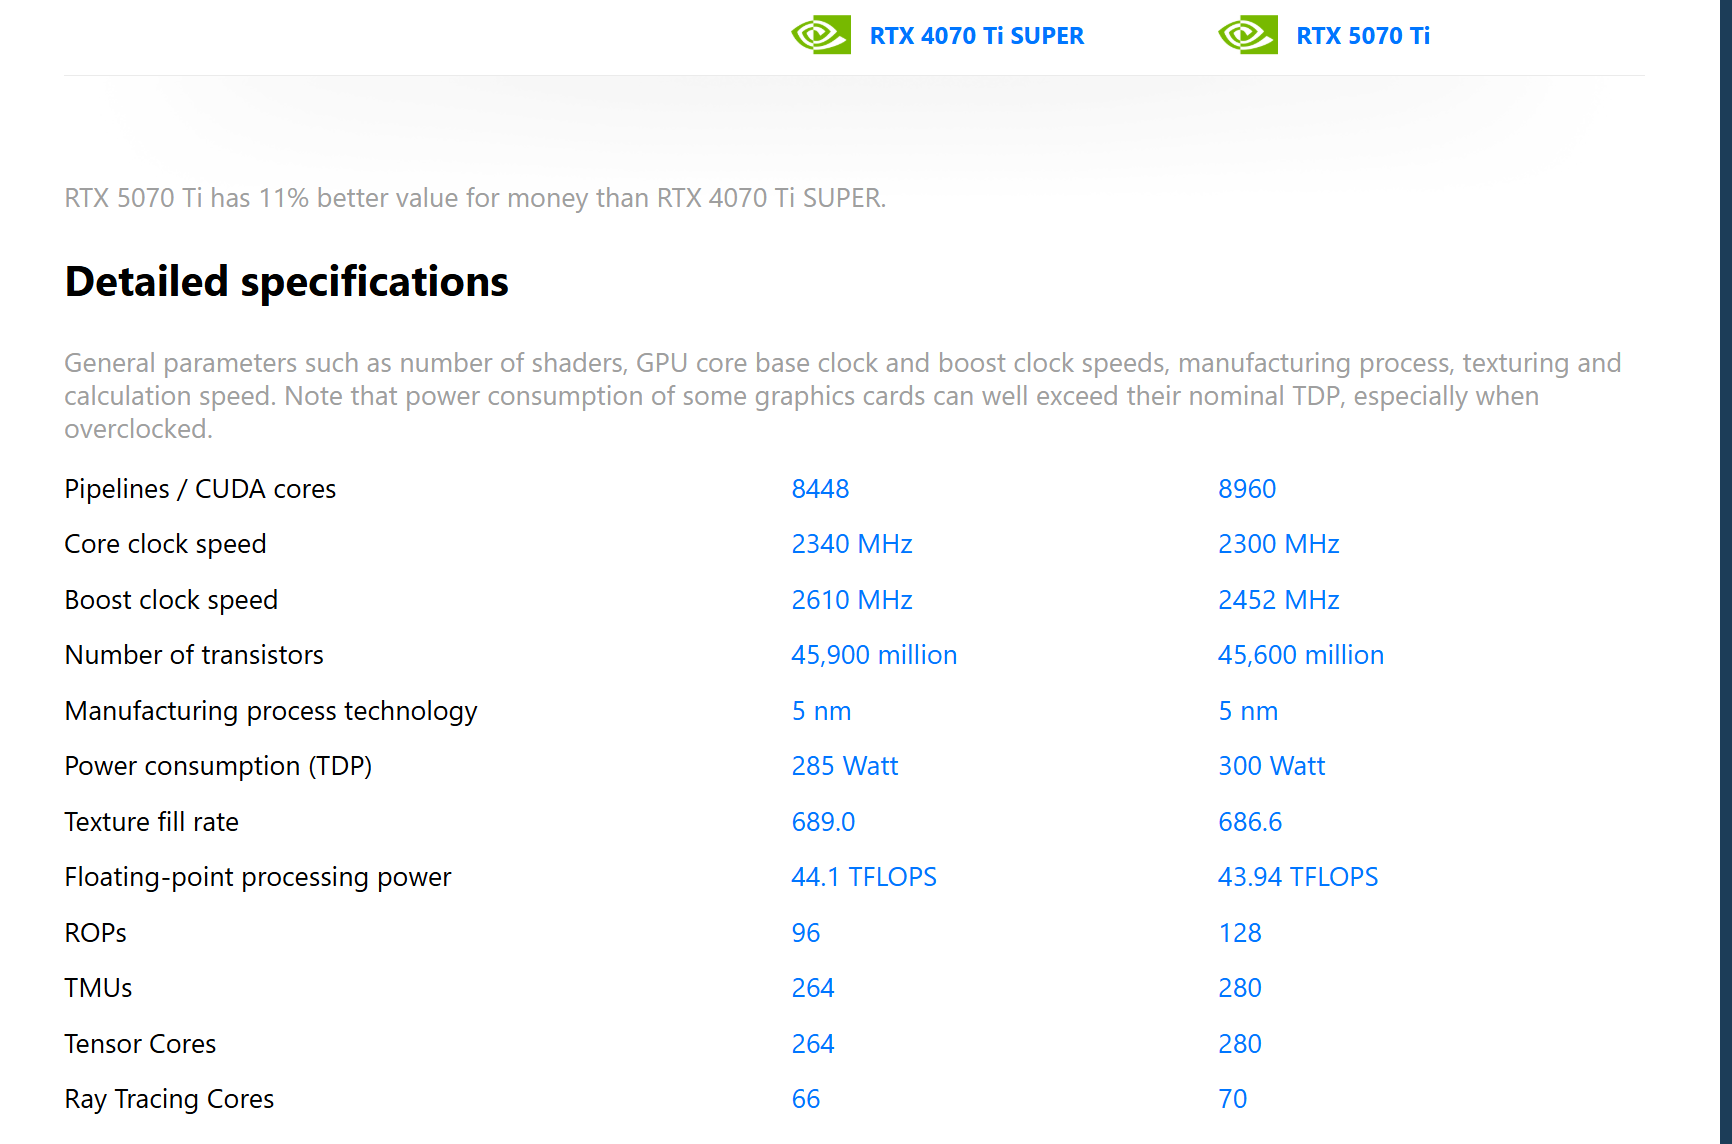Click the 70 Ray Tracing Cores value
This screenshot has width=1732, height=1144.
1233,1099
